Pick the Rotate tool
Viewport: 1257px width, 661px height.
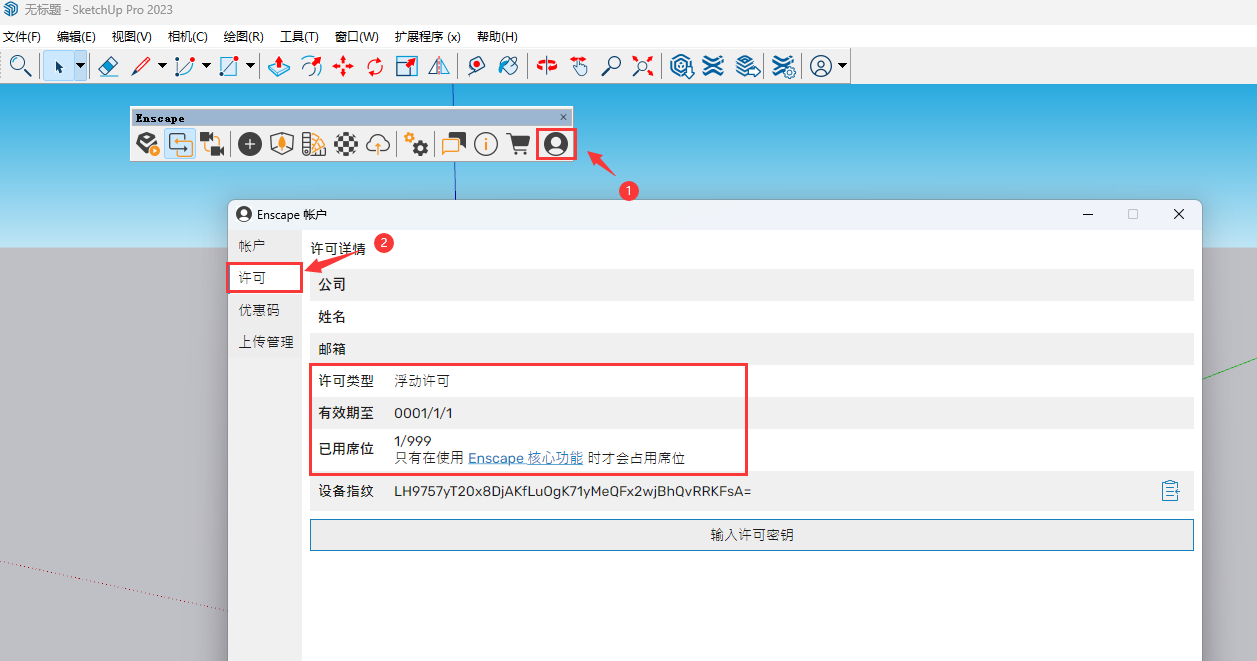click(x=375, y=67)
